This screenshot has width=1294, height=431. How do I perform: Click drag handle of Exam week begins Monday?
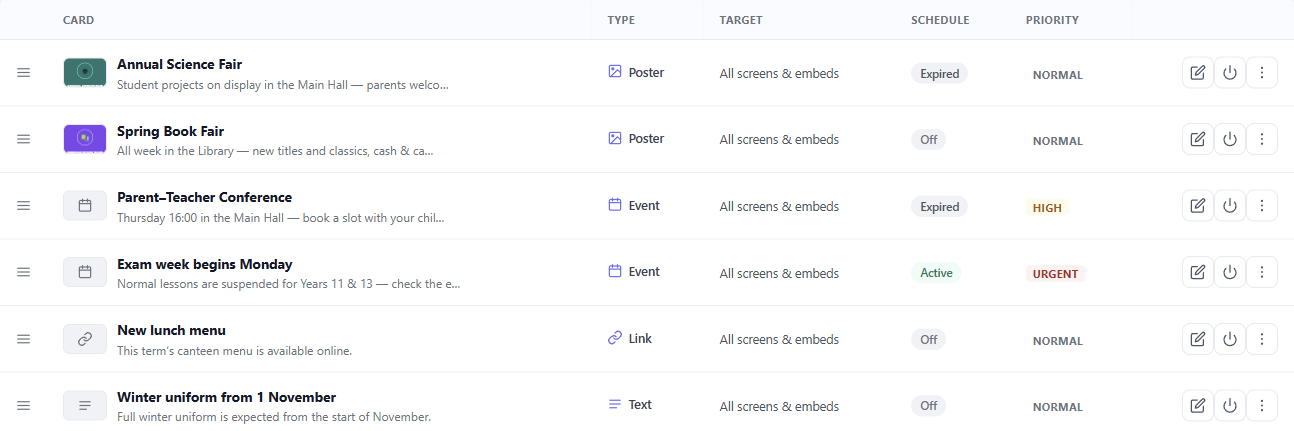(x=24, y=272)
